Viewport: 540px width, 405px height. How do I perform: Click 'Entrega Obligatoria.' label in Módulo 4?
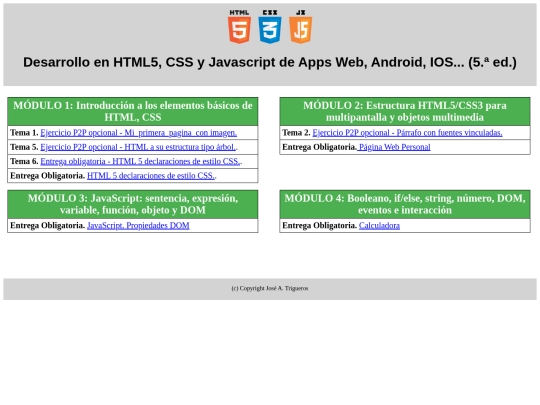coord(320,226)
